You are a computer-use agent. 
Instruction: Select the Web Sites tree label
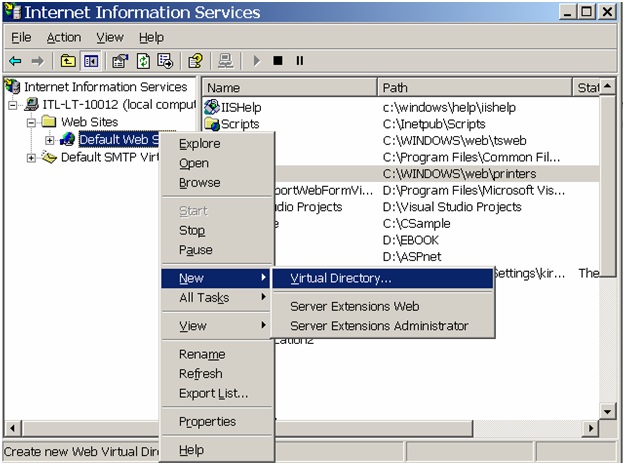89,122
